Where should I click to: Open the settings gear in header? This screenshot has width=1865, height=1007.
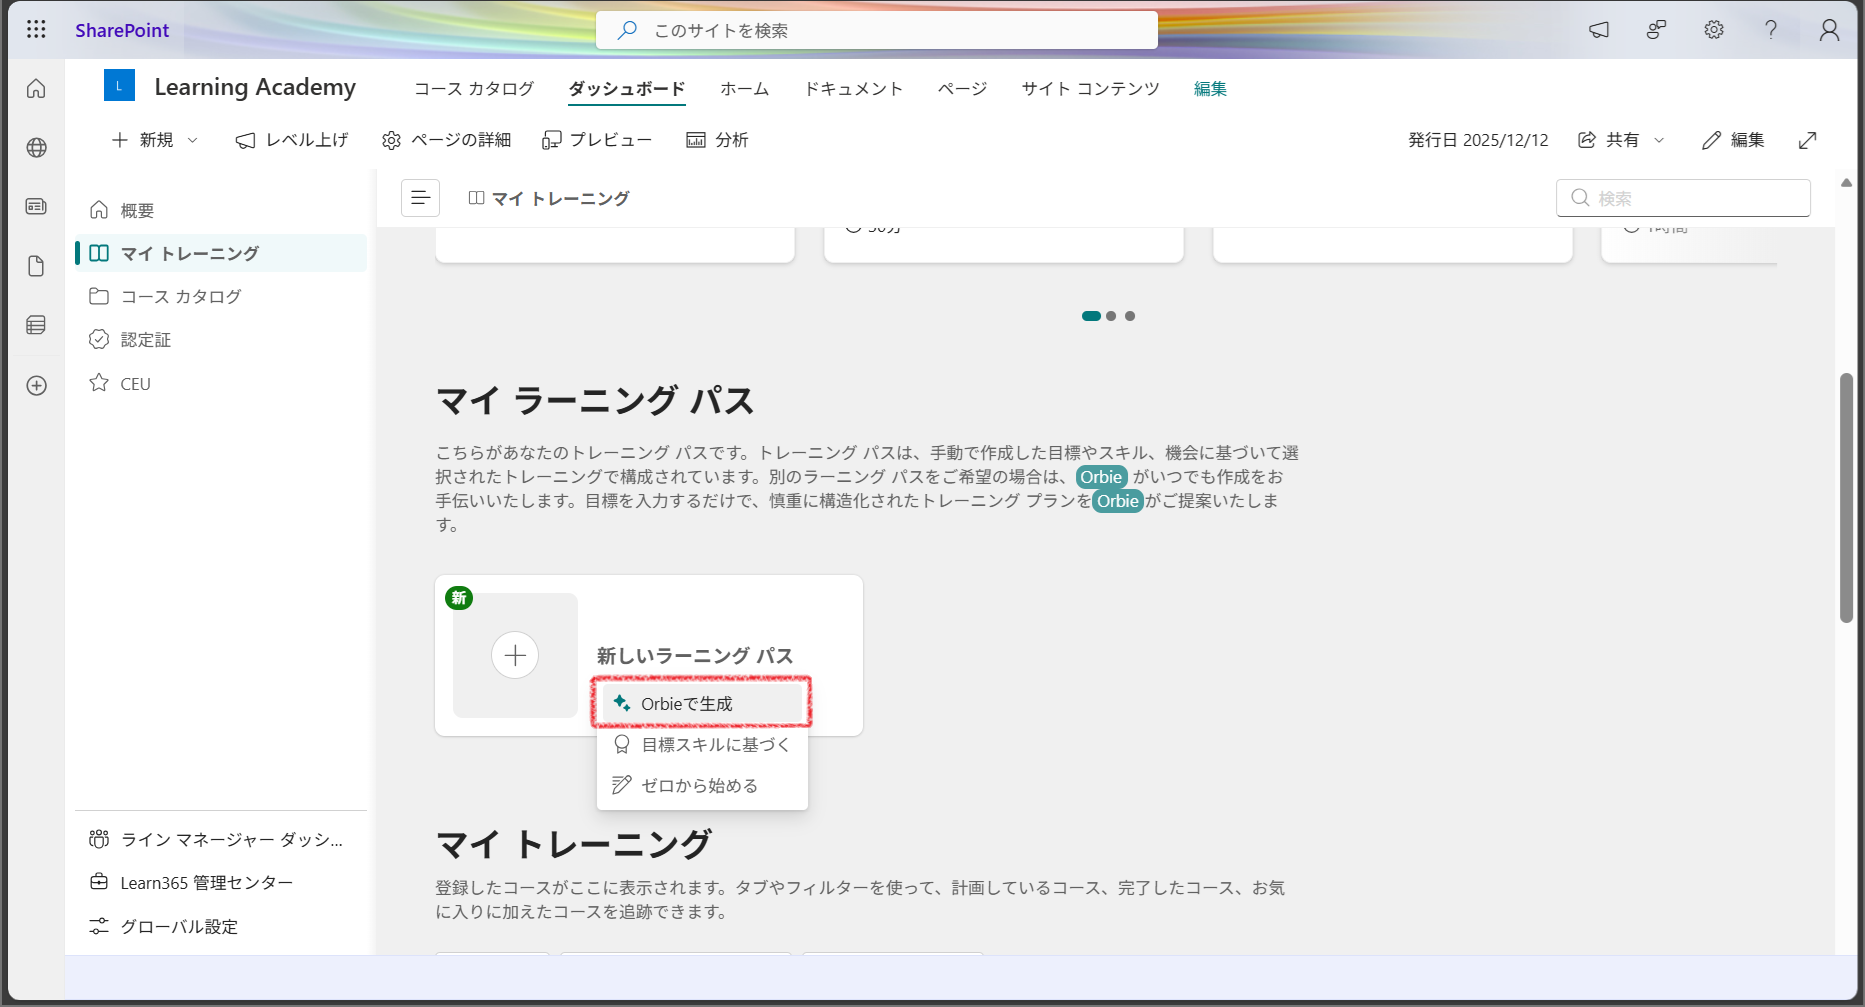pos(1714,30)
